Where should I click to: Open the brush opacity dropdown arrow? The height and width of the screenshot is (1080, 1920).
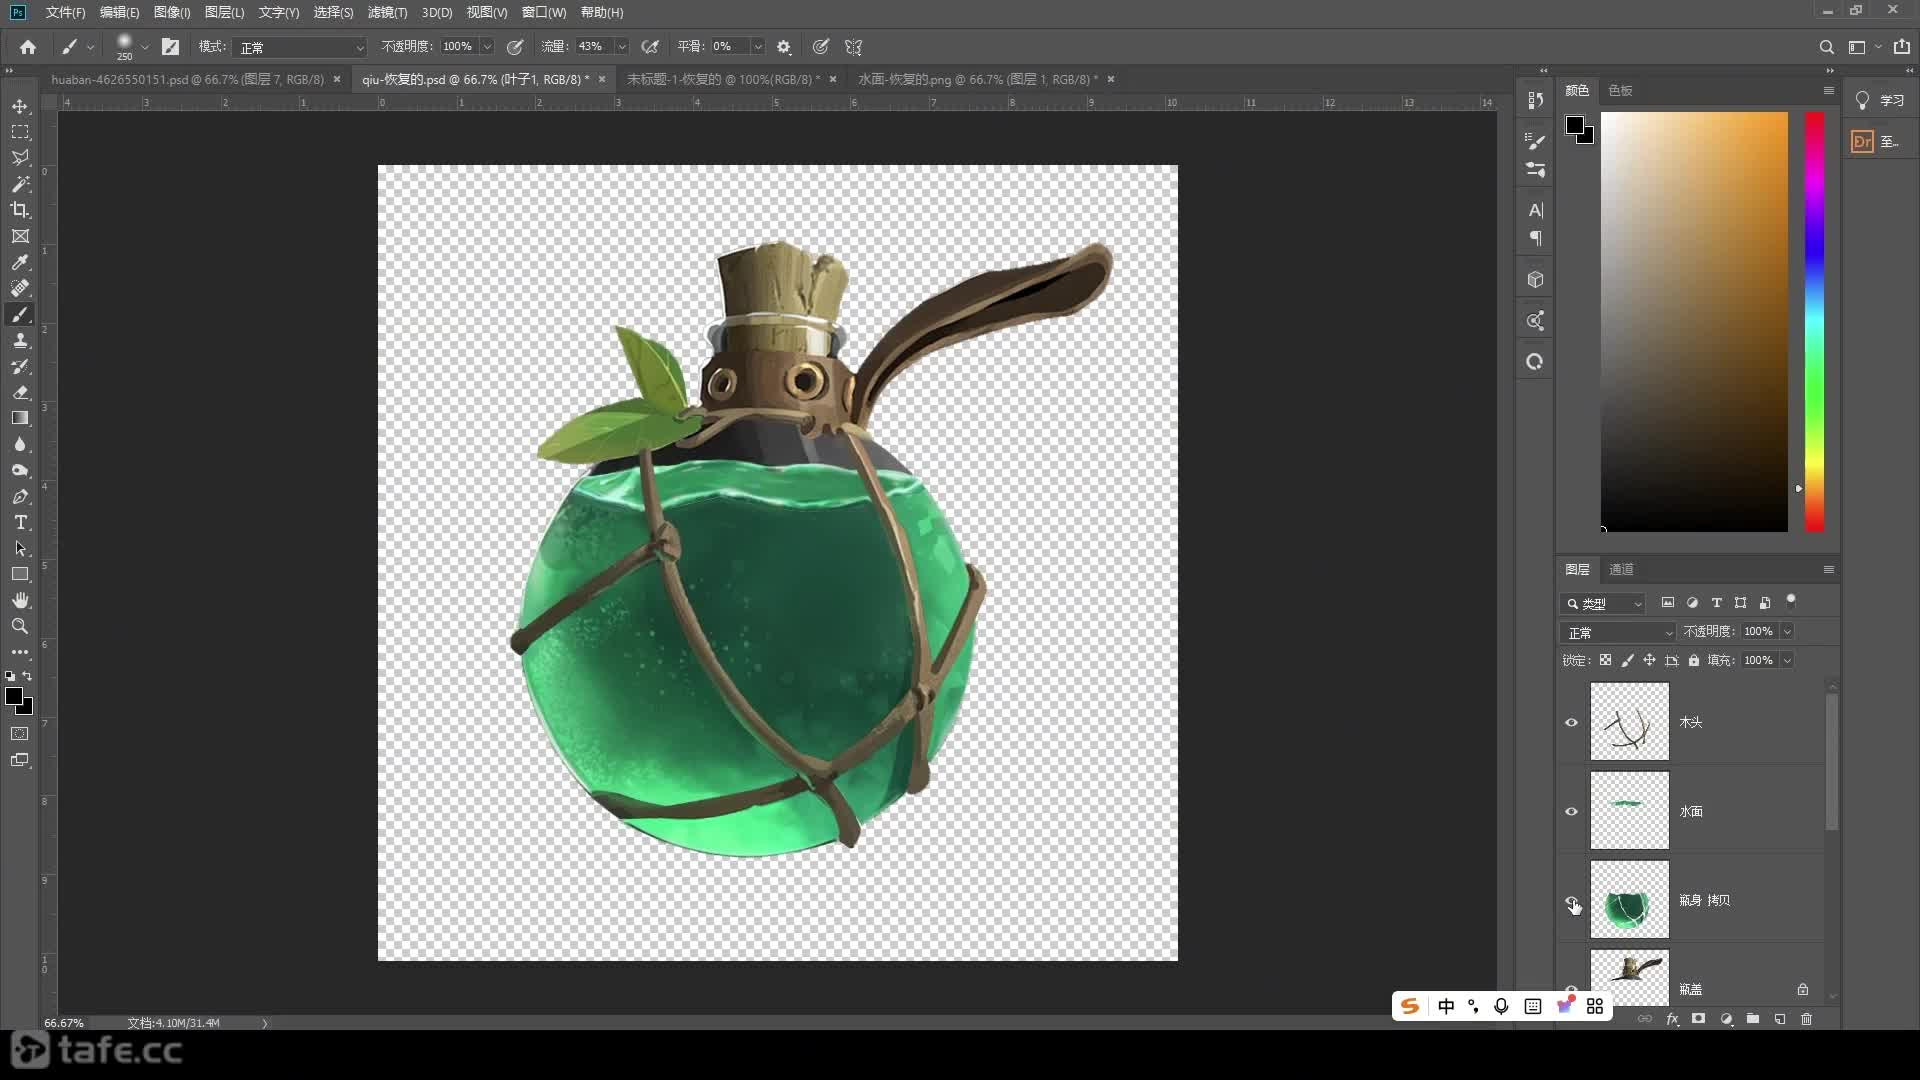(x=487, y=47)
